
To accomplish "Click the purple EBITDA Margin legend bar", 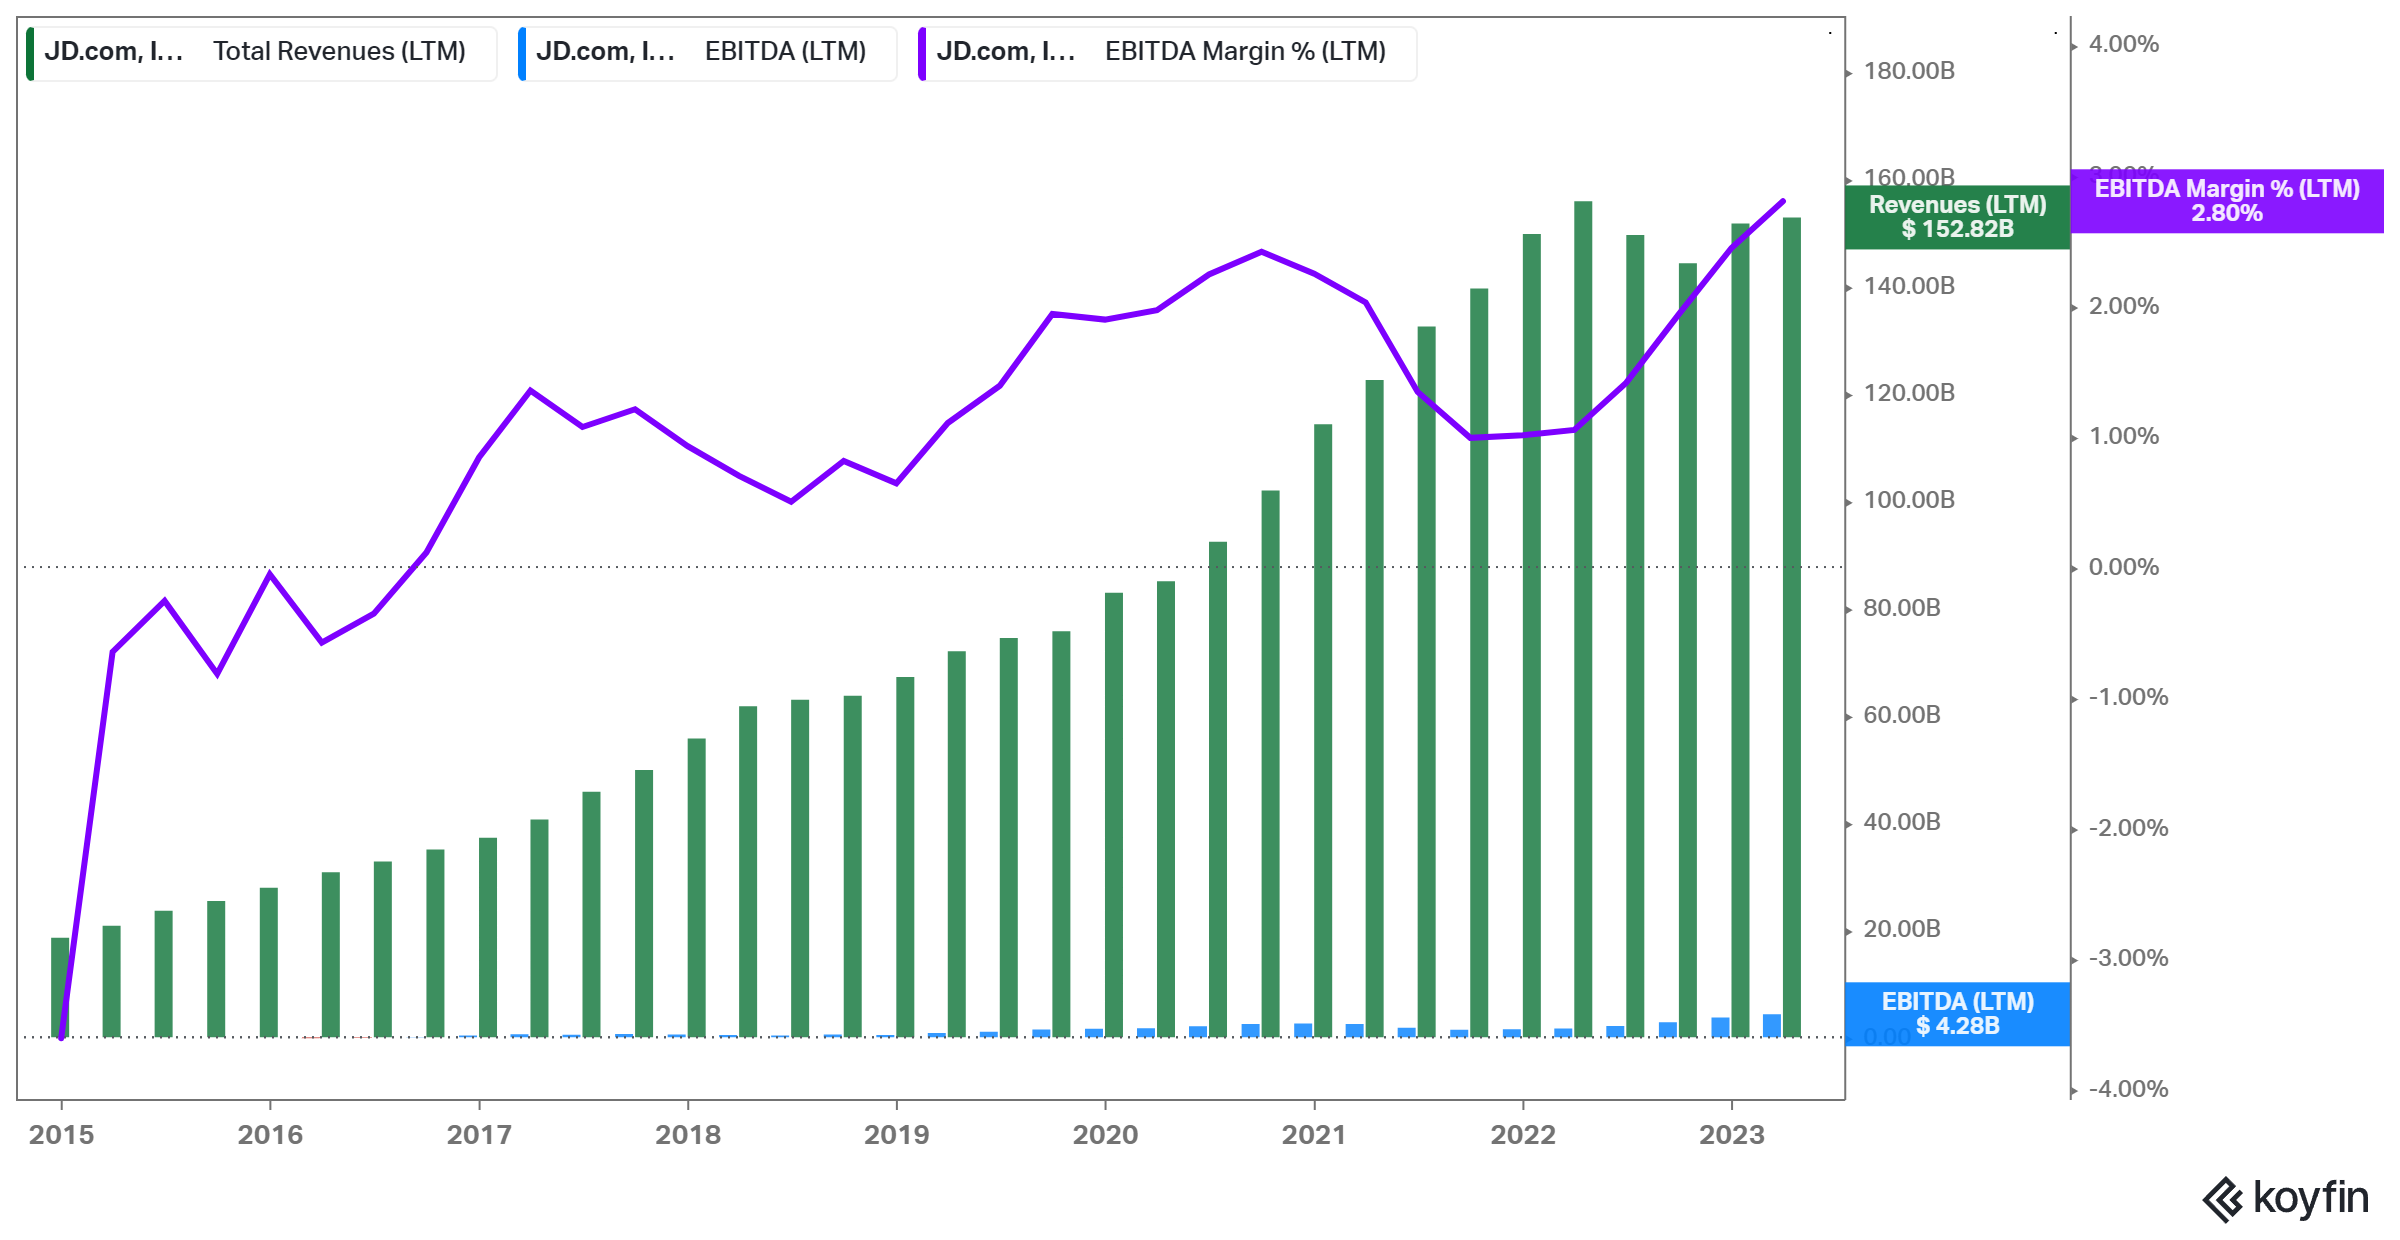I will (x=922, y=53).
